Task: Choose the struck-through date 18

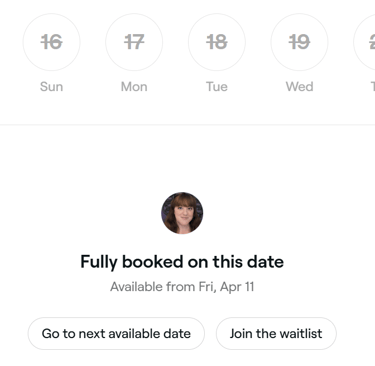Action: point(217,42)
